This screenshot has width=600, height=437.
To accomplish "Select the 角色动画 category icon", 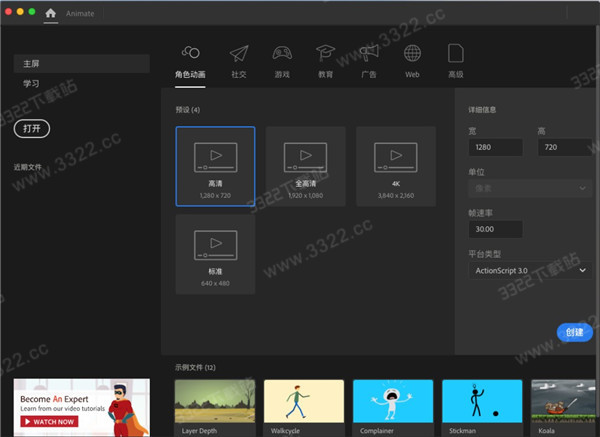I will [x=190, y=52].
